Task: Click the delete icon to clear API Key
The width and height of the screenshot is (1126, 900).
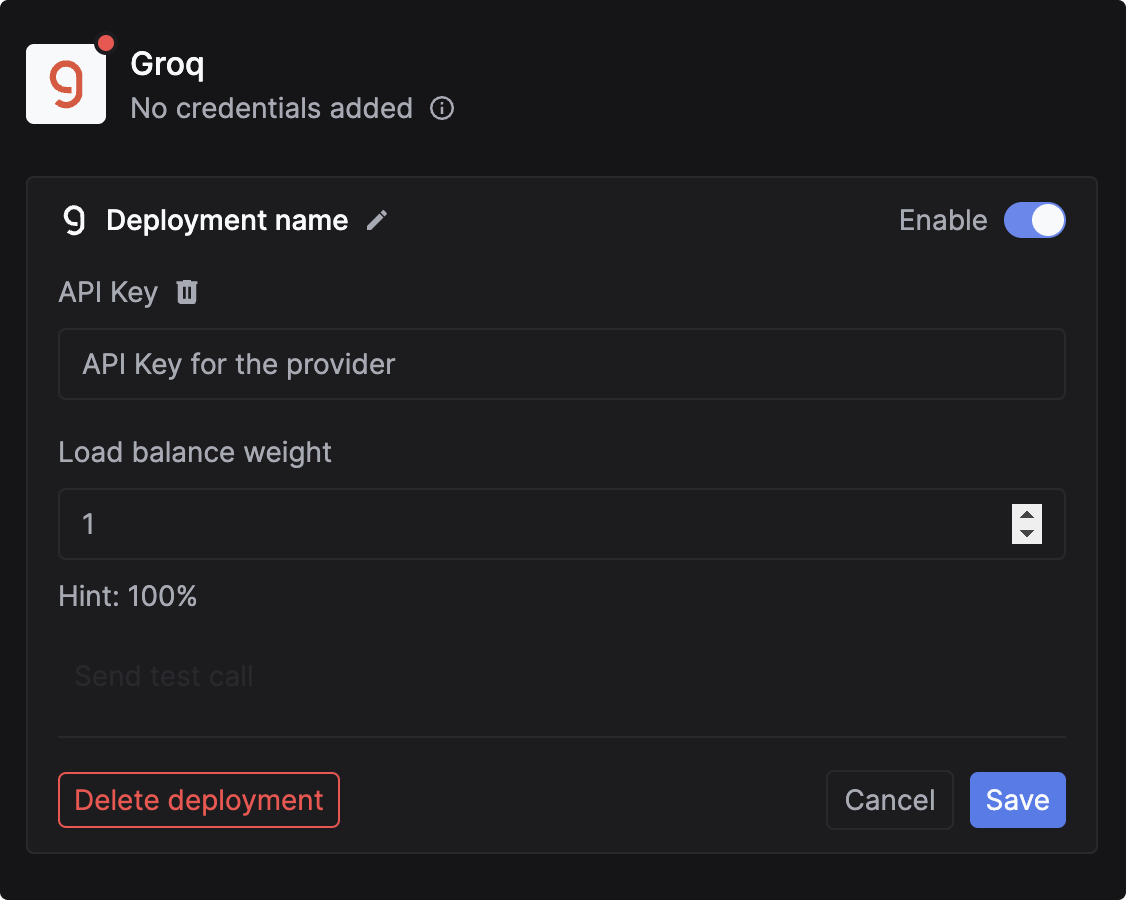Action: coord(186,292)
